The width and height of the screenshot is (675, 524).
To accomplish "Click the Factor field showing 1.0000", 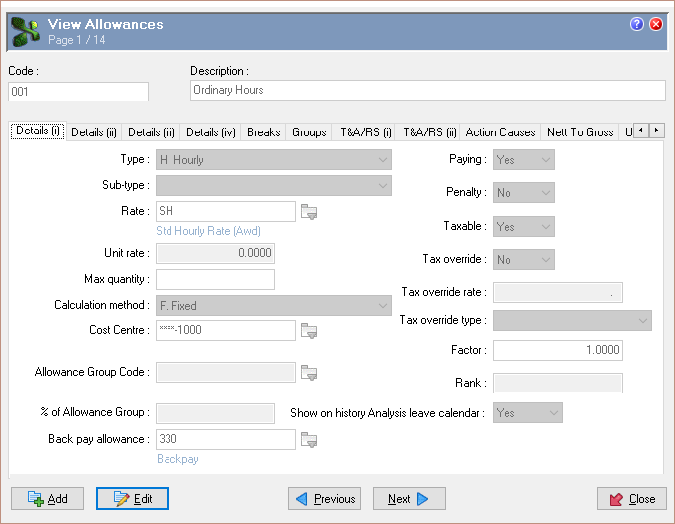I will point(558,350).
